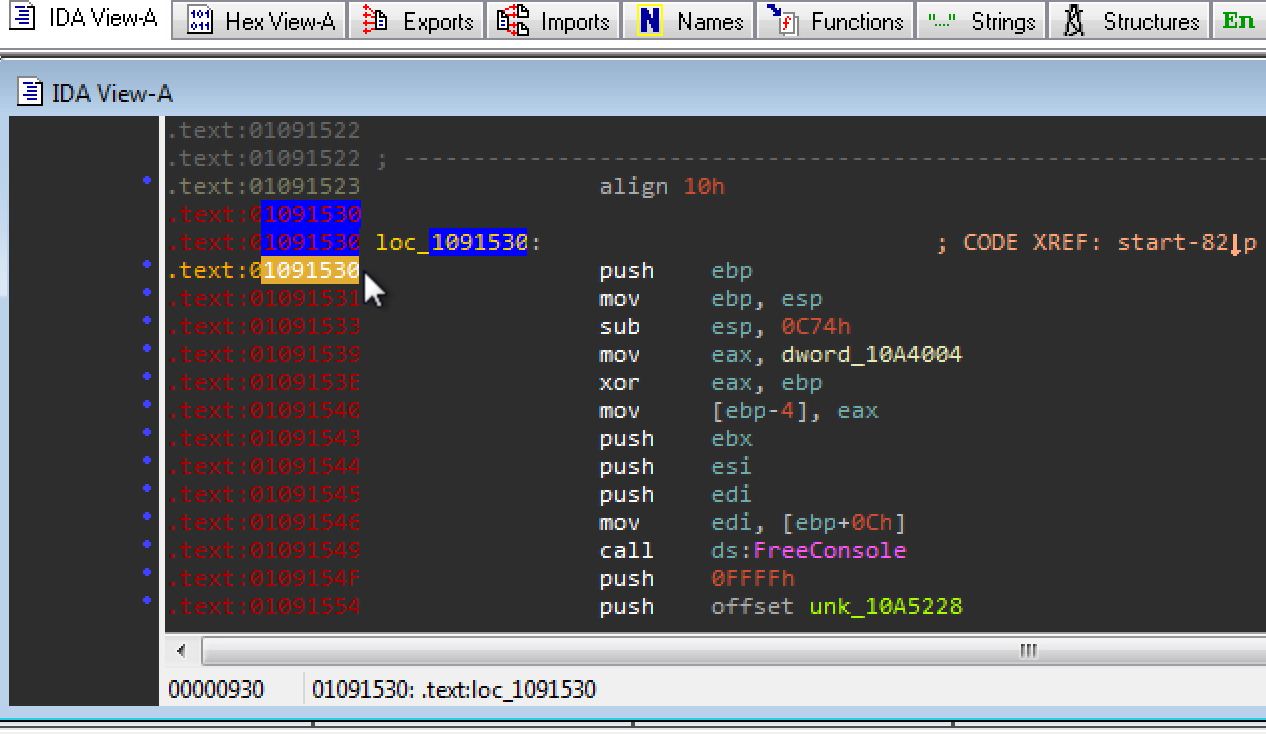Click the unk_10A5228 offset reference
This screenshot has width=1266, height=734.
tap(886, 607)
